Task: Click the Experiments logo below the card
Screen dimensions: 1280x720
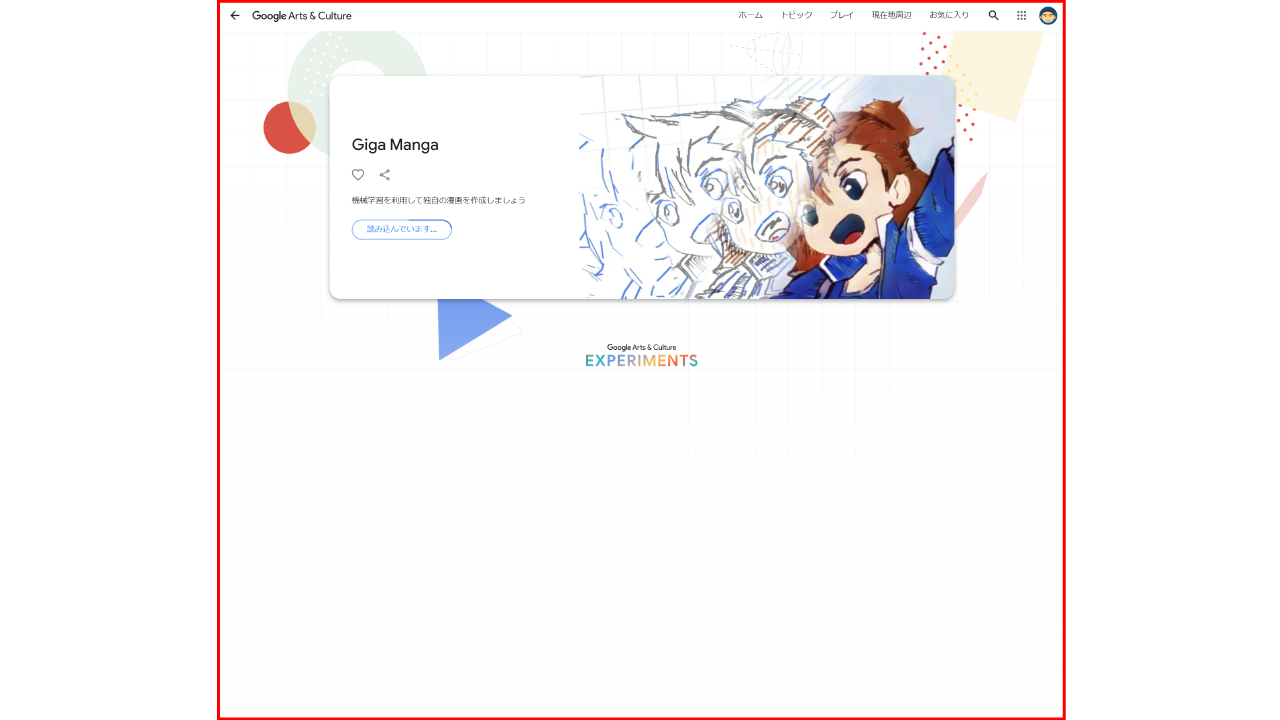Action: 641,356
